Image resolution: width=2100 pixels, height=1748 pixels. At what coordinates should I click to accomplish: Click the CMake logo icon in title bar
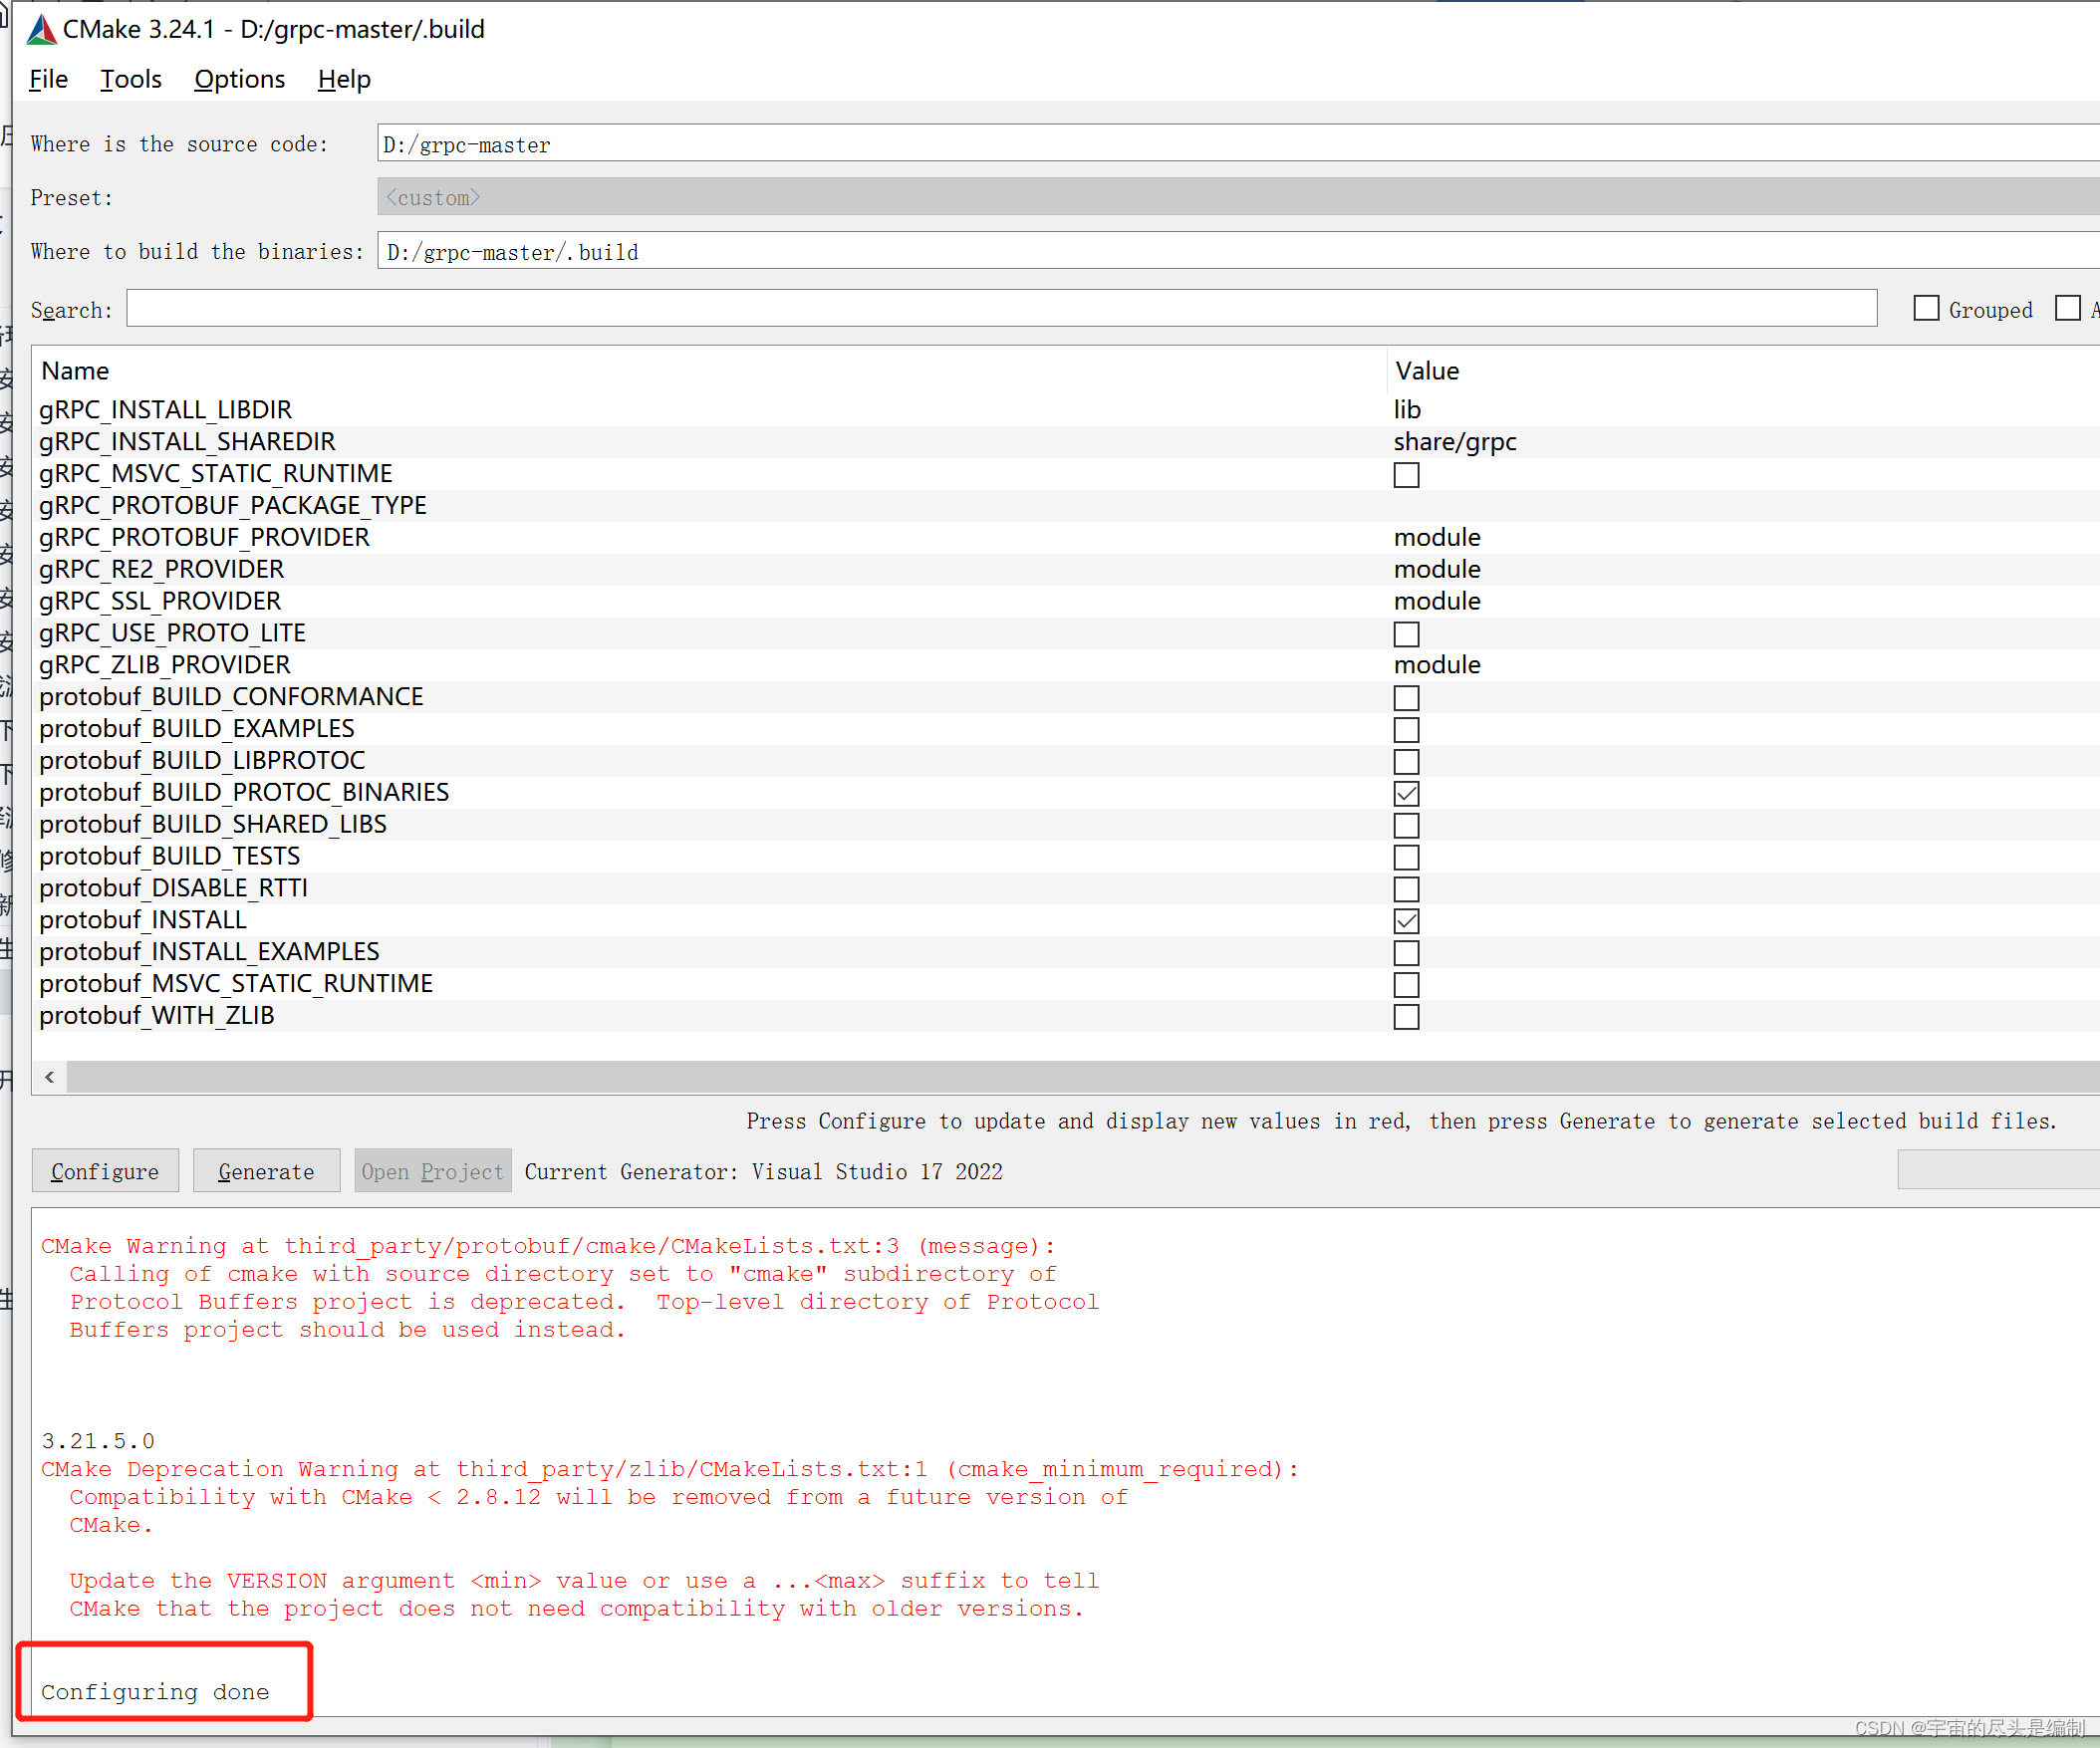[40, 29]
